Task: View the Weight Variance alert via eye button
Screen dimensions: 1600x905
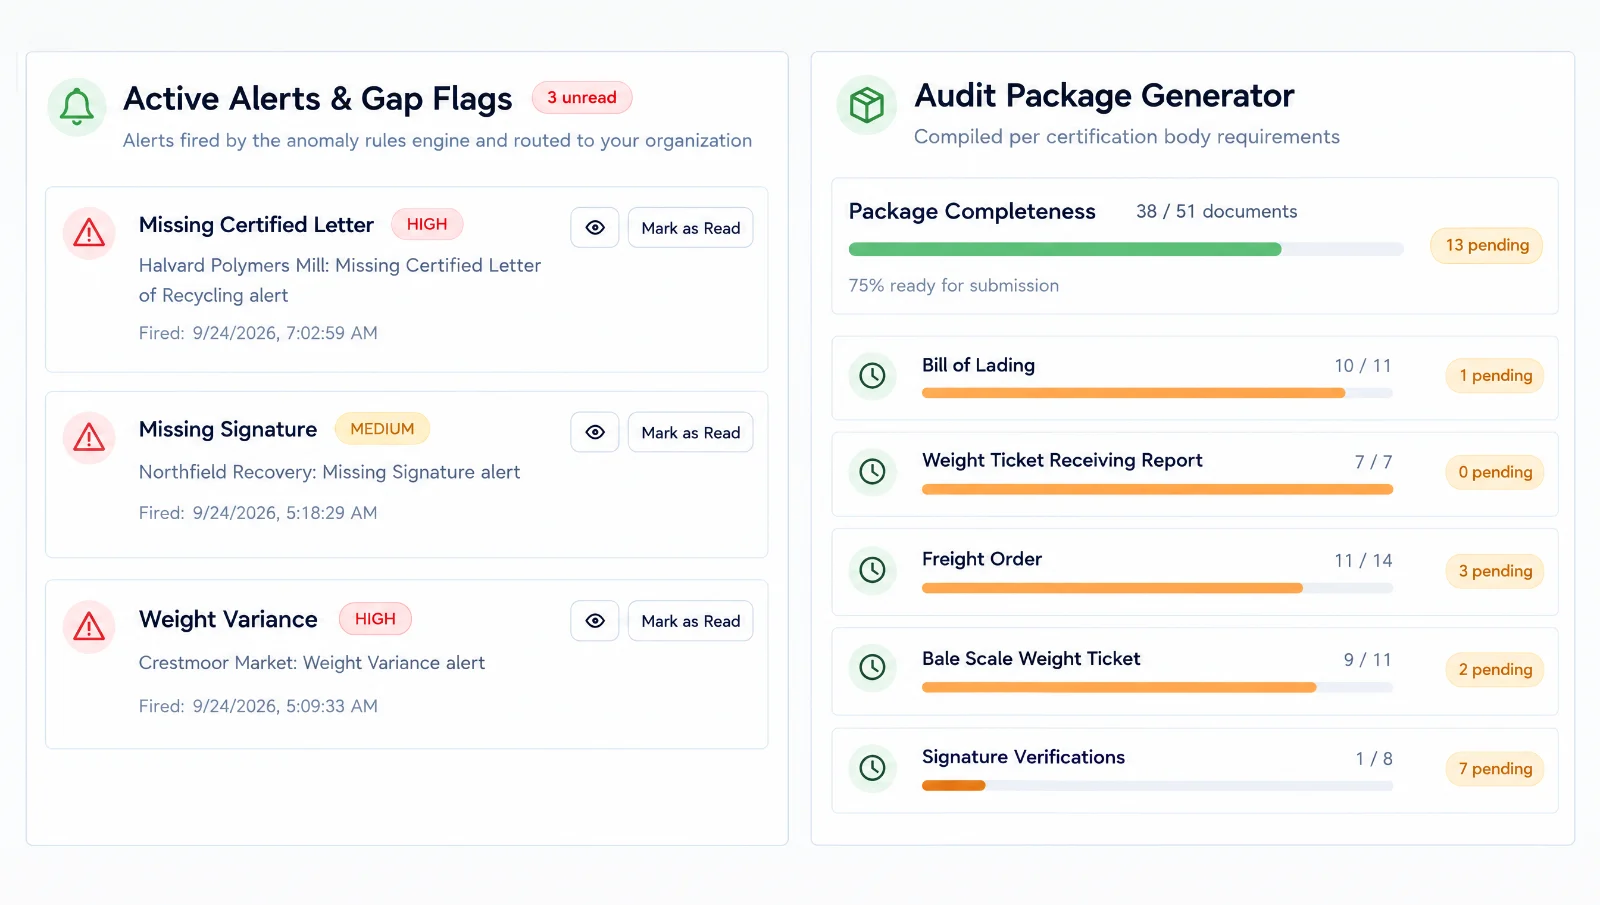Action: (595, 621)
